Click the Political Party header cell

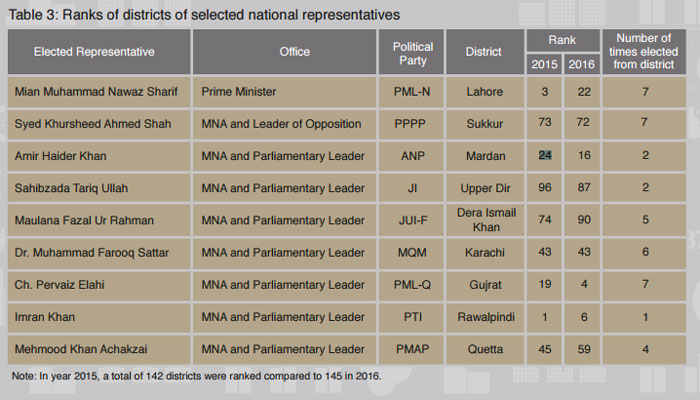tap(412, 52)
